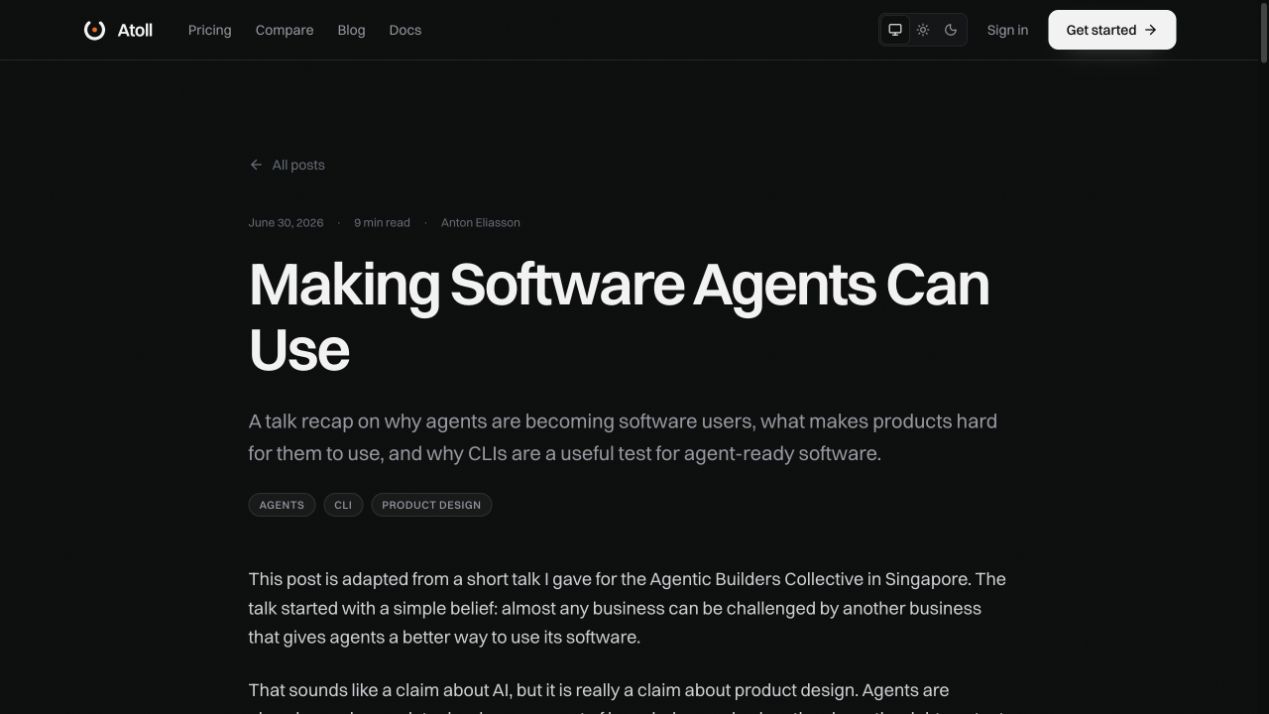Click the back arrow beside All posts

pos(256,165)
